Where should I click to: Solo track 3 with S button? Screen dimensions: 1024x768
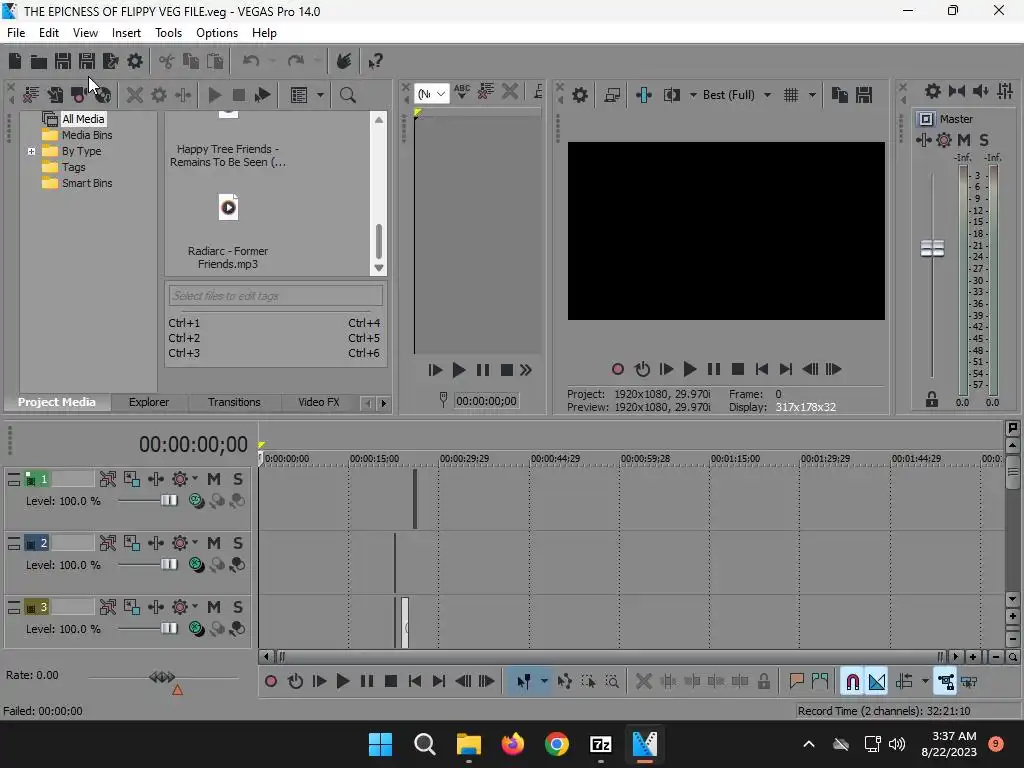pos(238,607)
